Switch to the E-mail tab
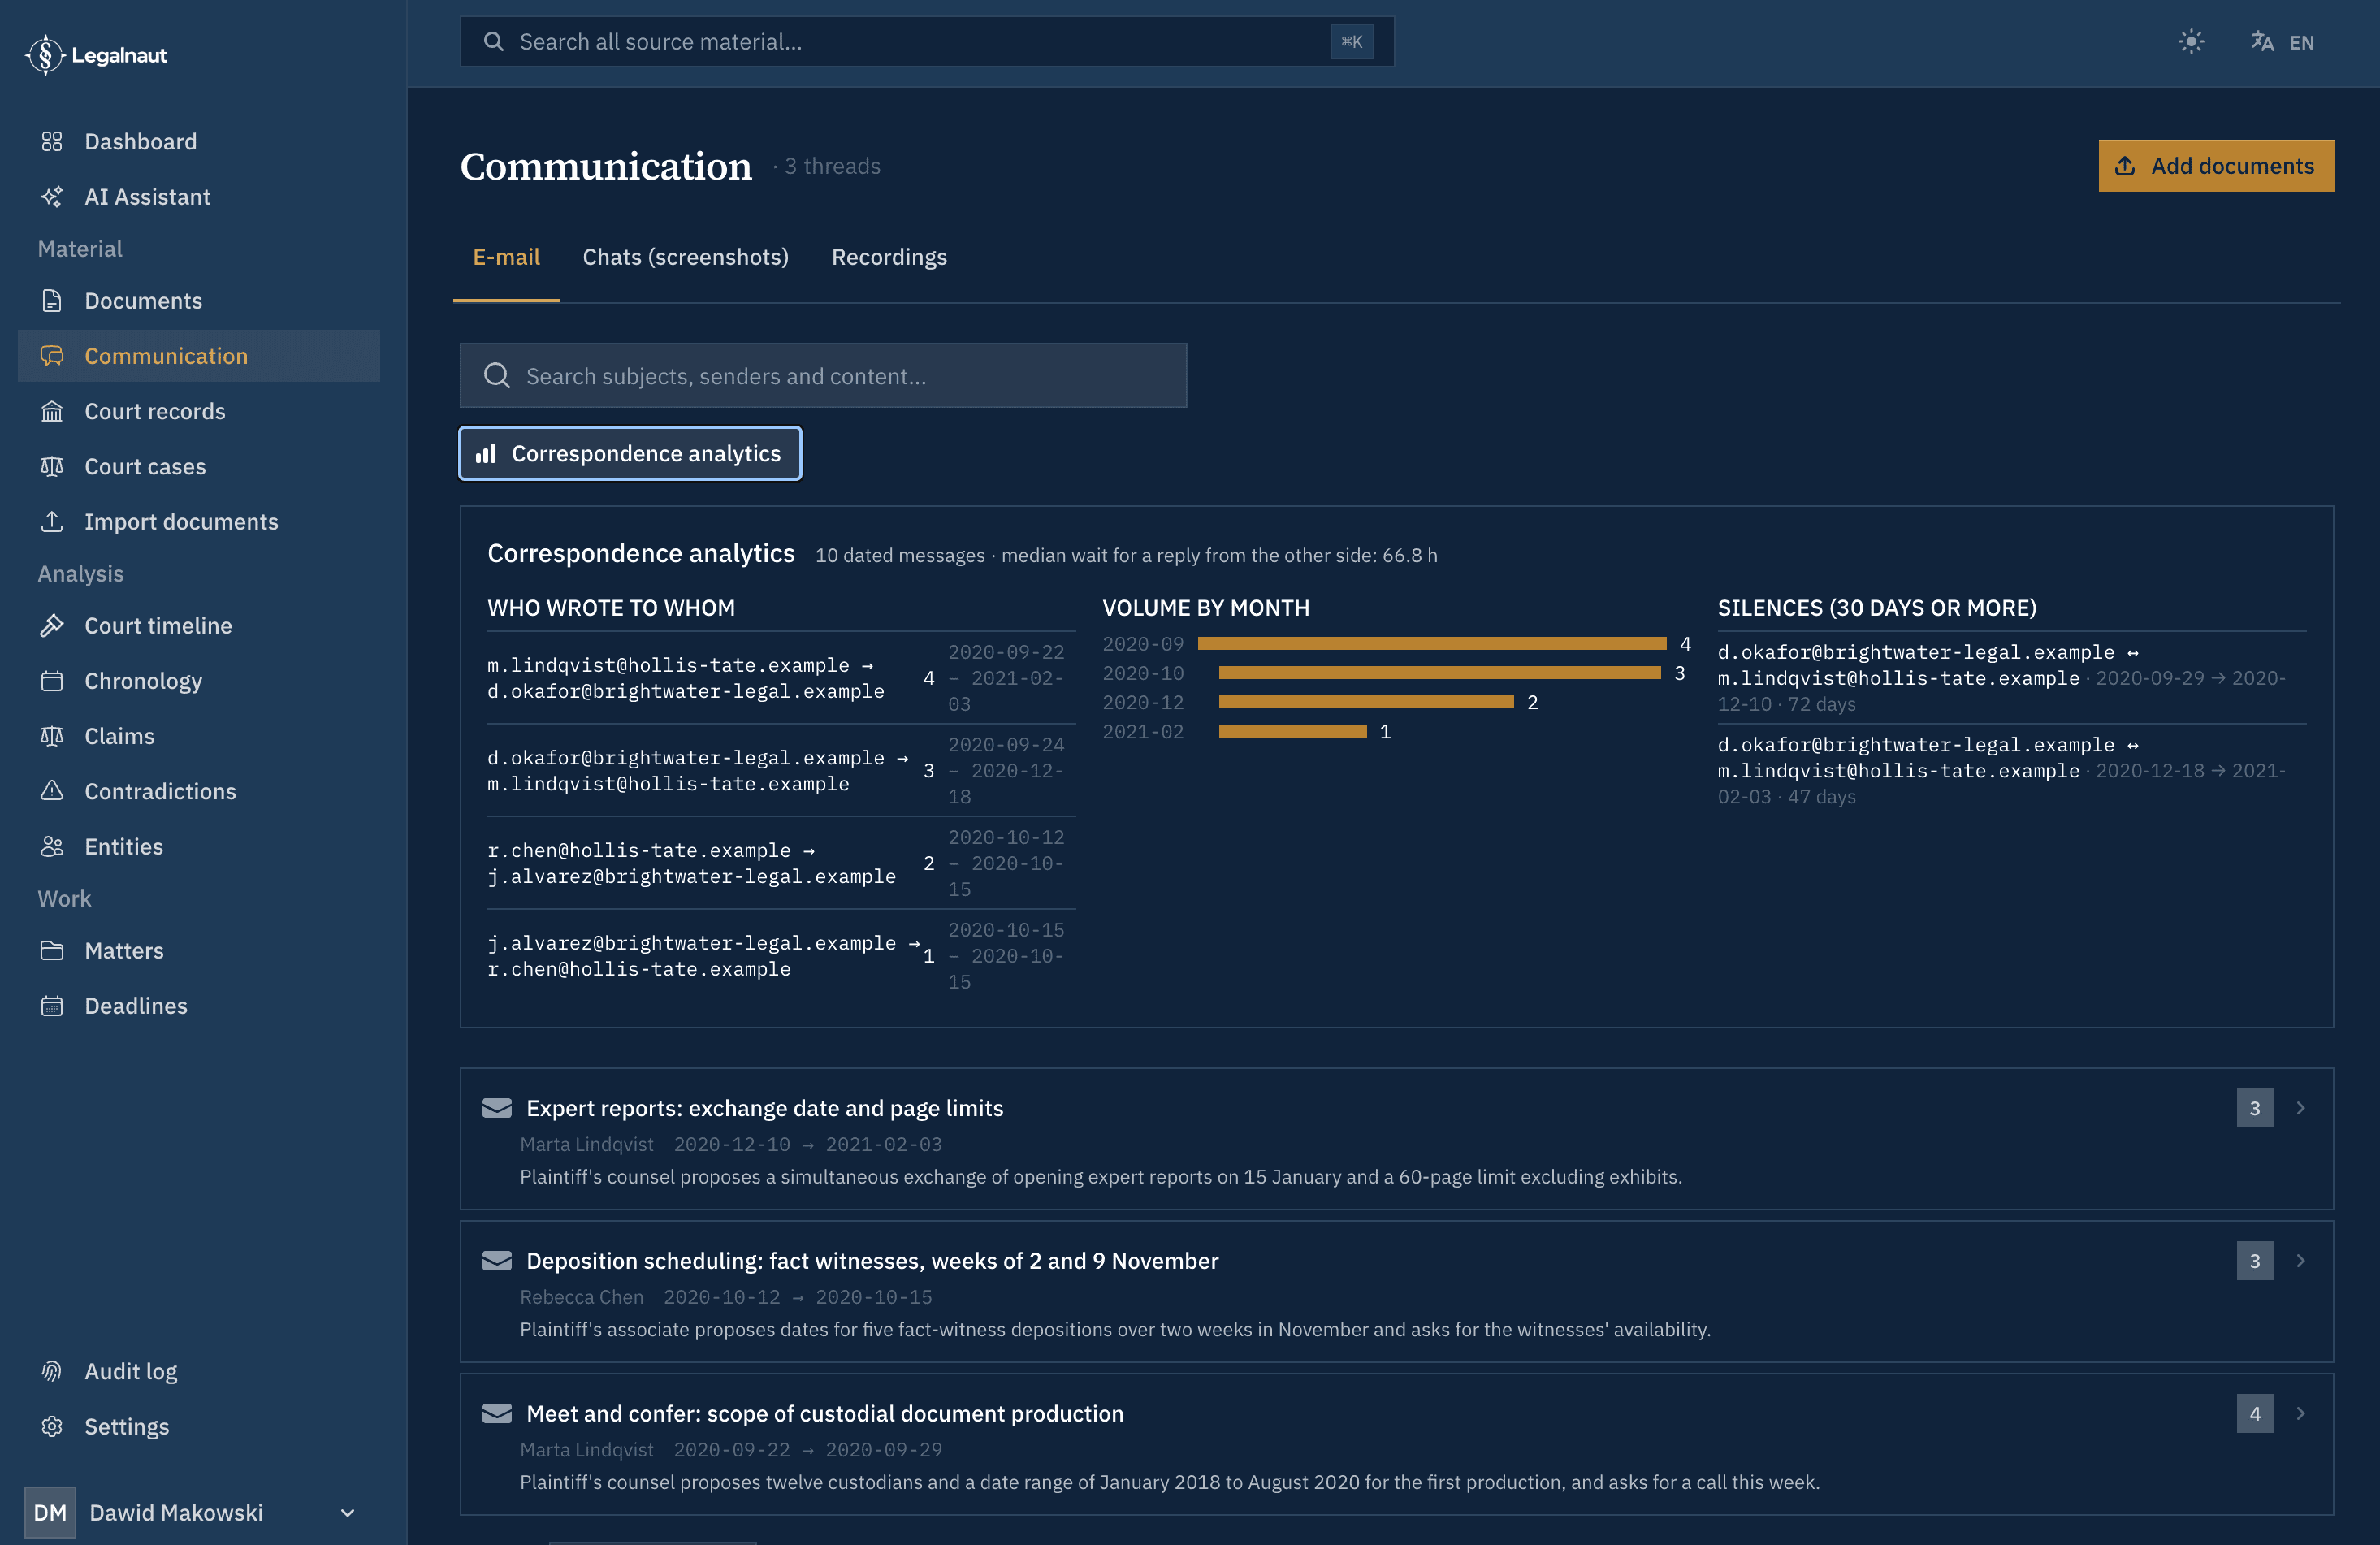 pos(506,257)
